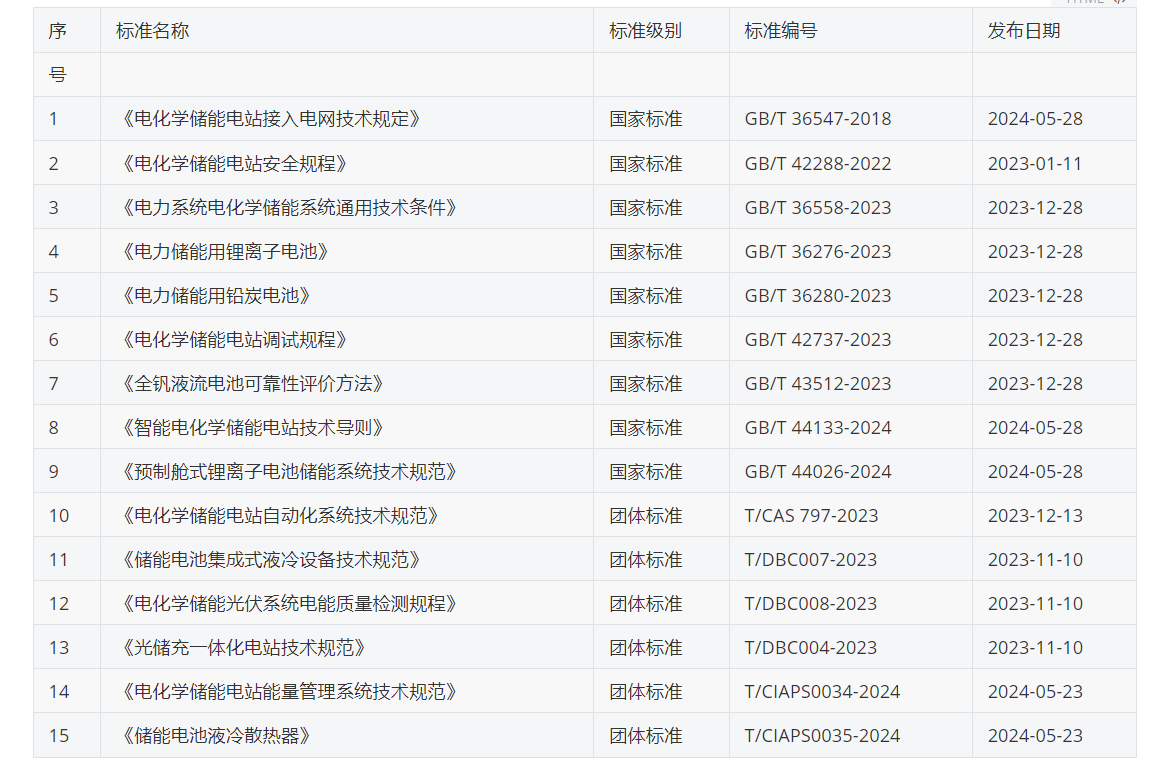Select《光储充一体化电站技术规范》cell
This screenshot has width=1176, height=770.
coord(242,647)
